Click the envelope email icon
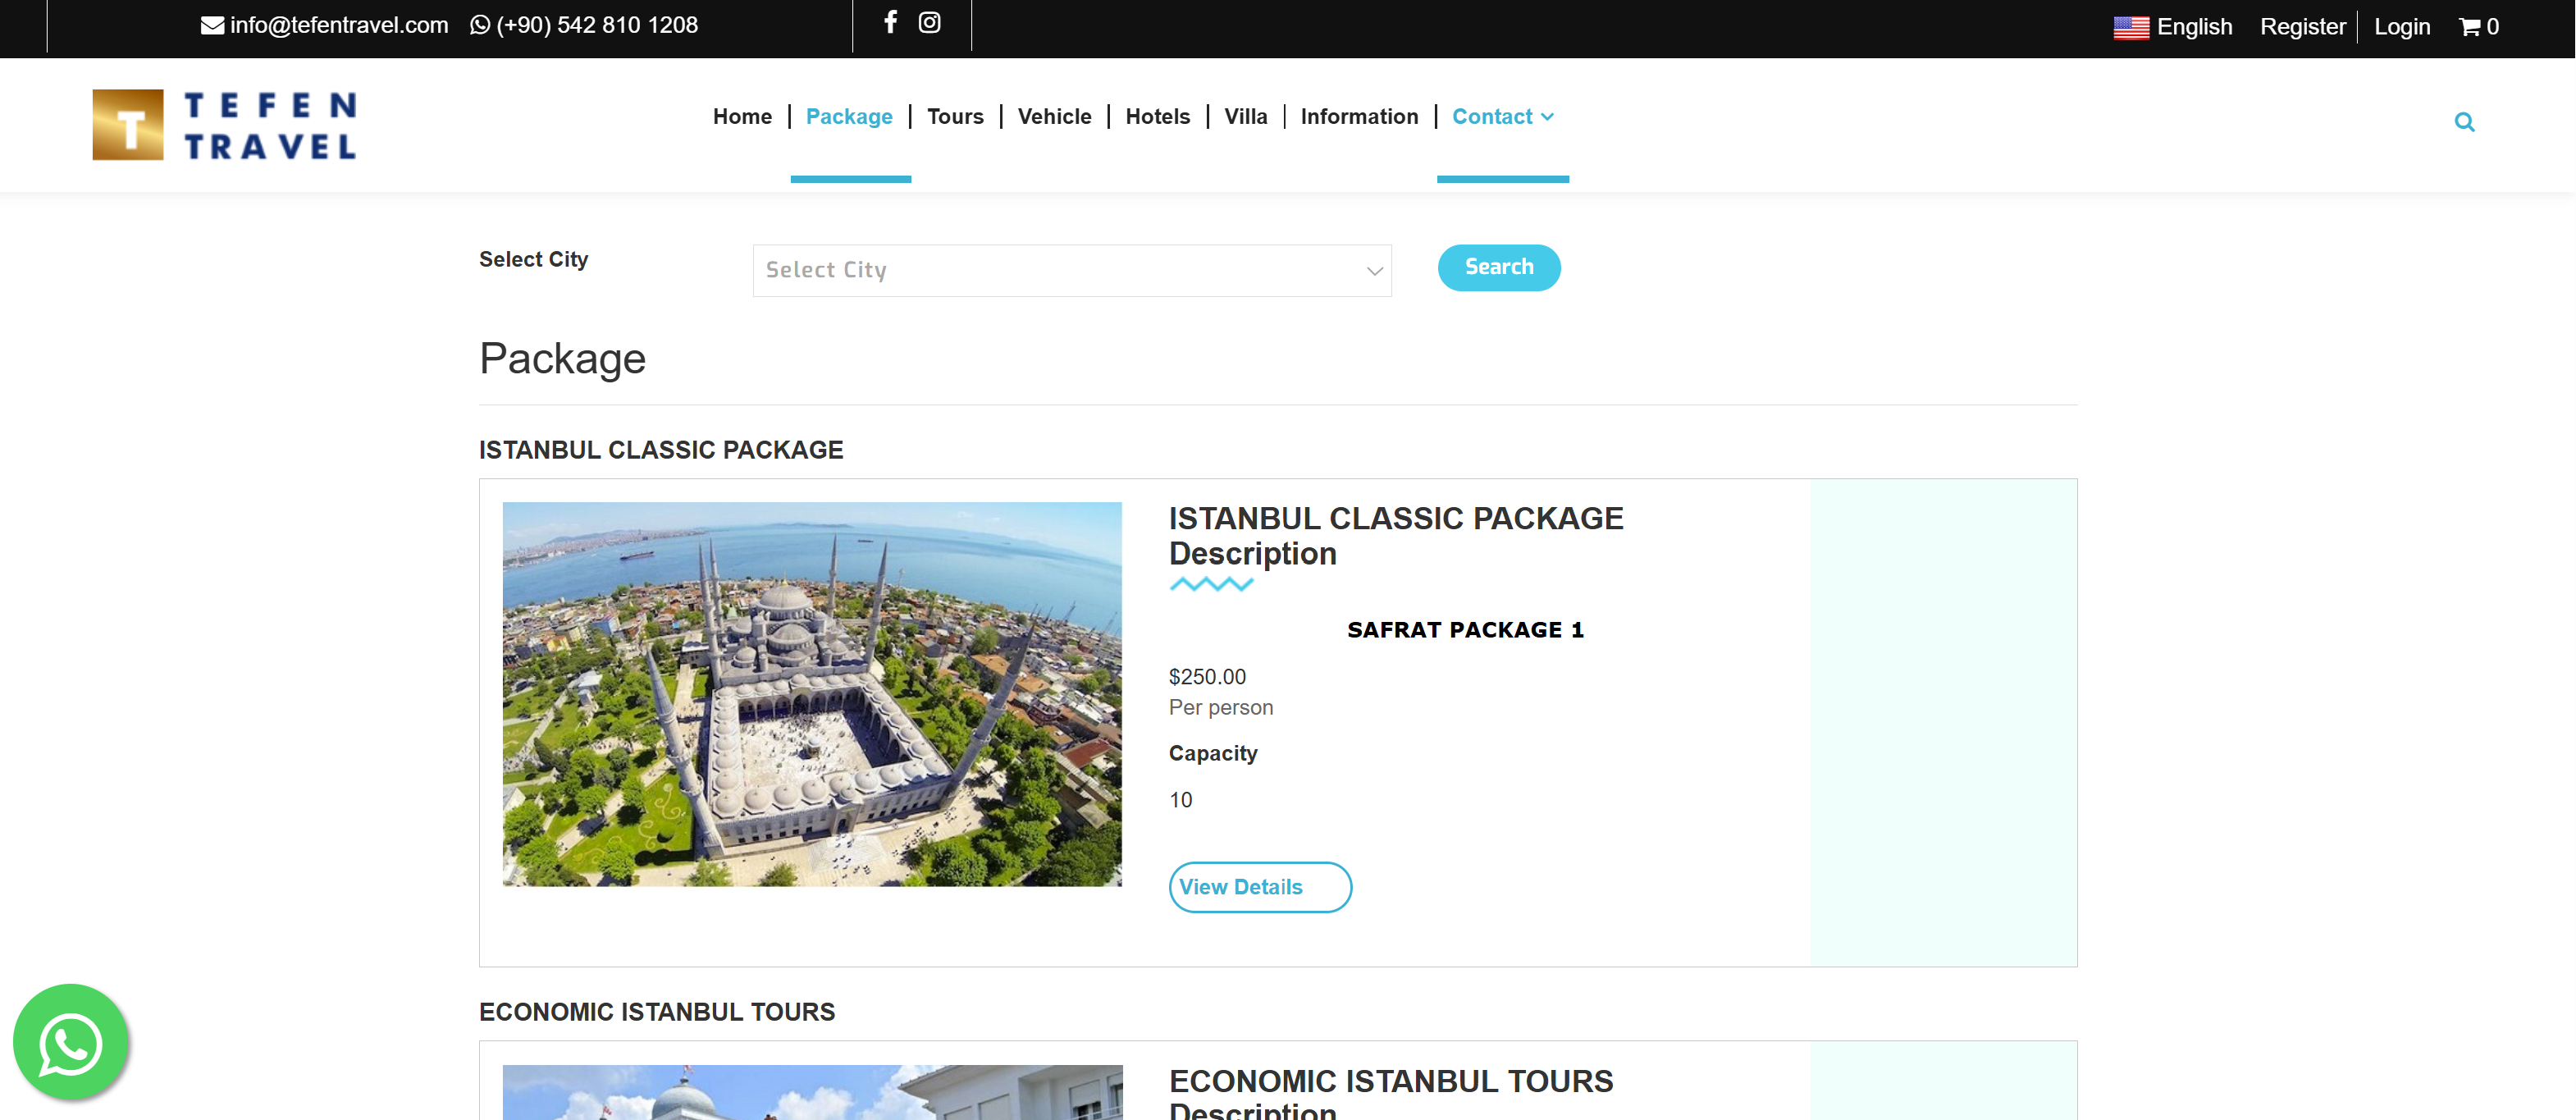The image size is (2576, 1120). pyautogui.click(x=212, y=26)
